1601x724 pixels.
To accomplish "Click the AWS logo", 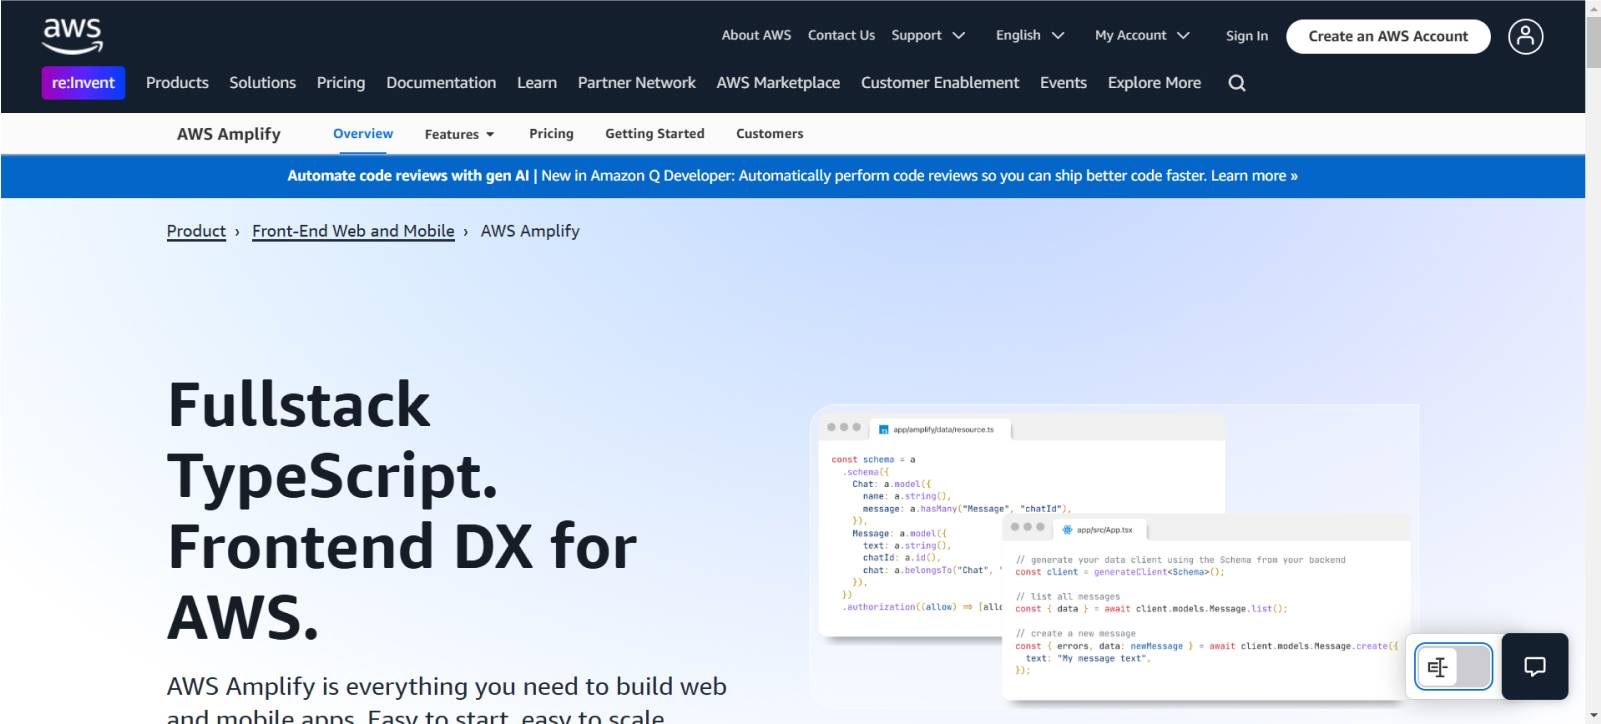I will pos(72,36).
